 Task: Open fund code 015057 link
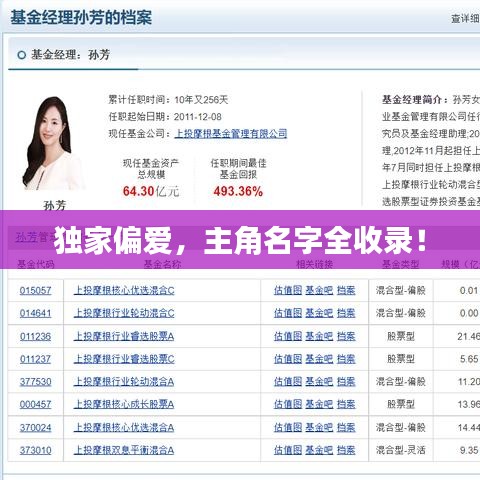pos(35,290)
